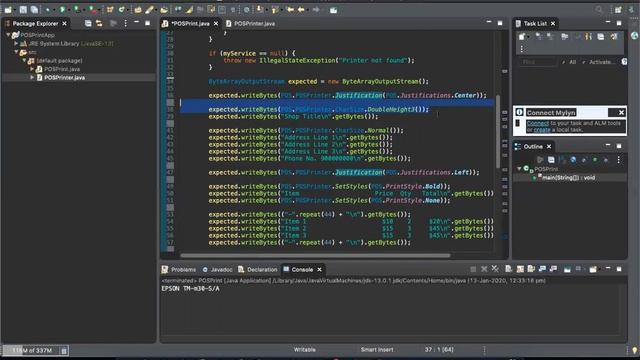Toggle Word Wrap in the Console toolbar
This screenshot has height=360, width=640.
(x=531, y=269)
